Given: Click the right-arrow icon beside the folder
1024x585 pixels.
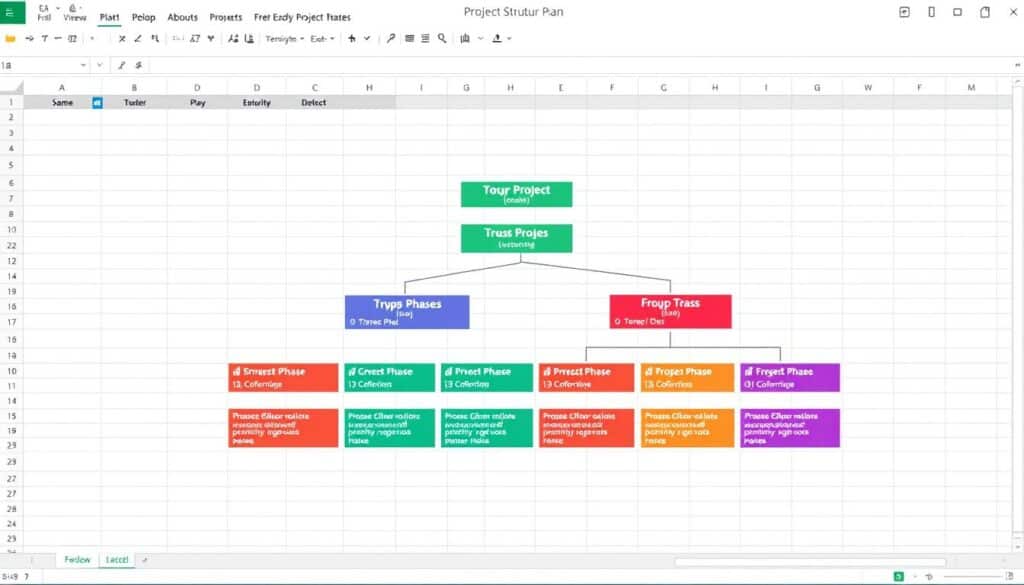Looking at the screenshot, I should click(x=29, y=39).
